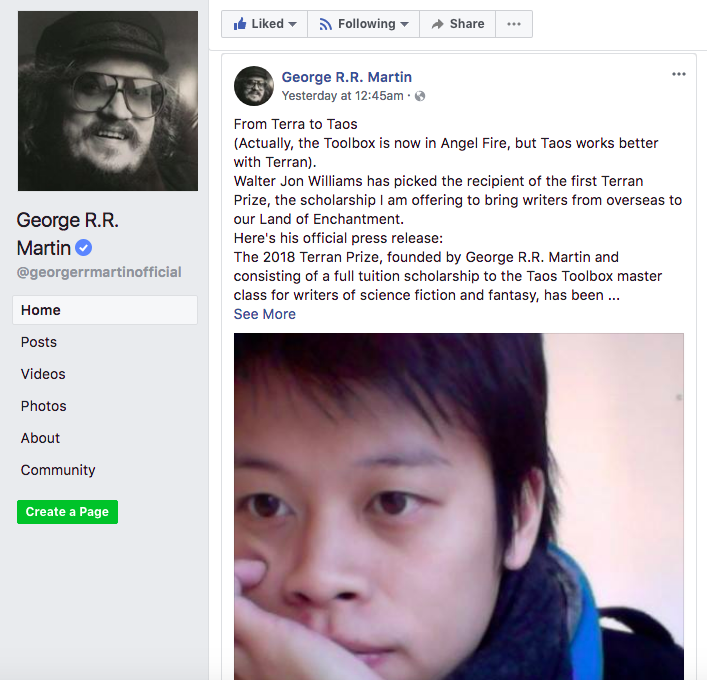This screenshot has width=707, height=680.
Task: Expand the Following dropdown arrow
Action: point(404,24)
